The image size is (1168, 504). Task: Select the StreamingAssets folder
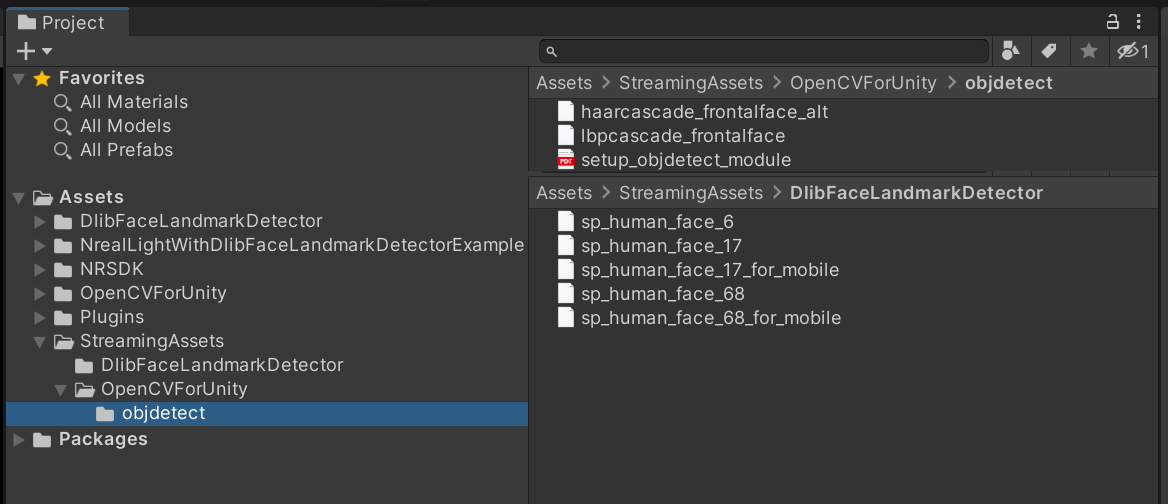point(152,340)
